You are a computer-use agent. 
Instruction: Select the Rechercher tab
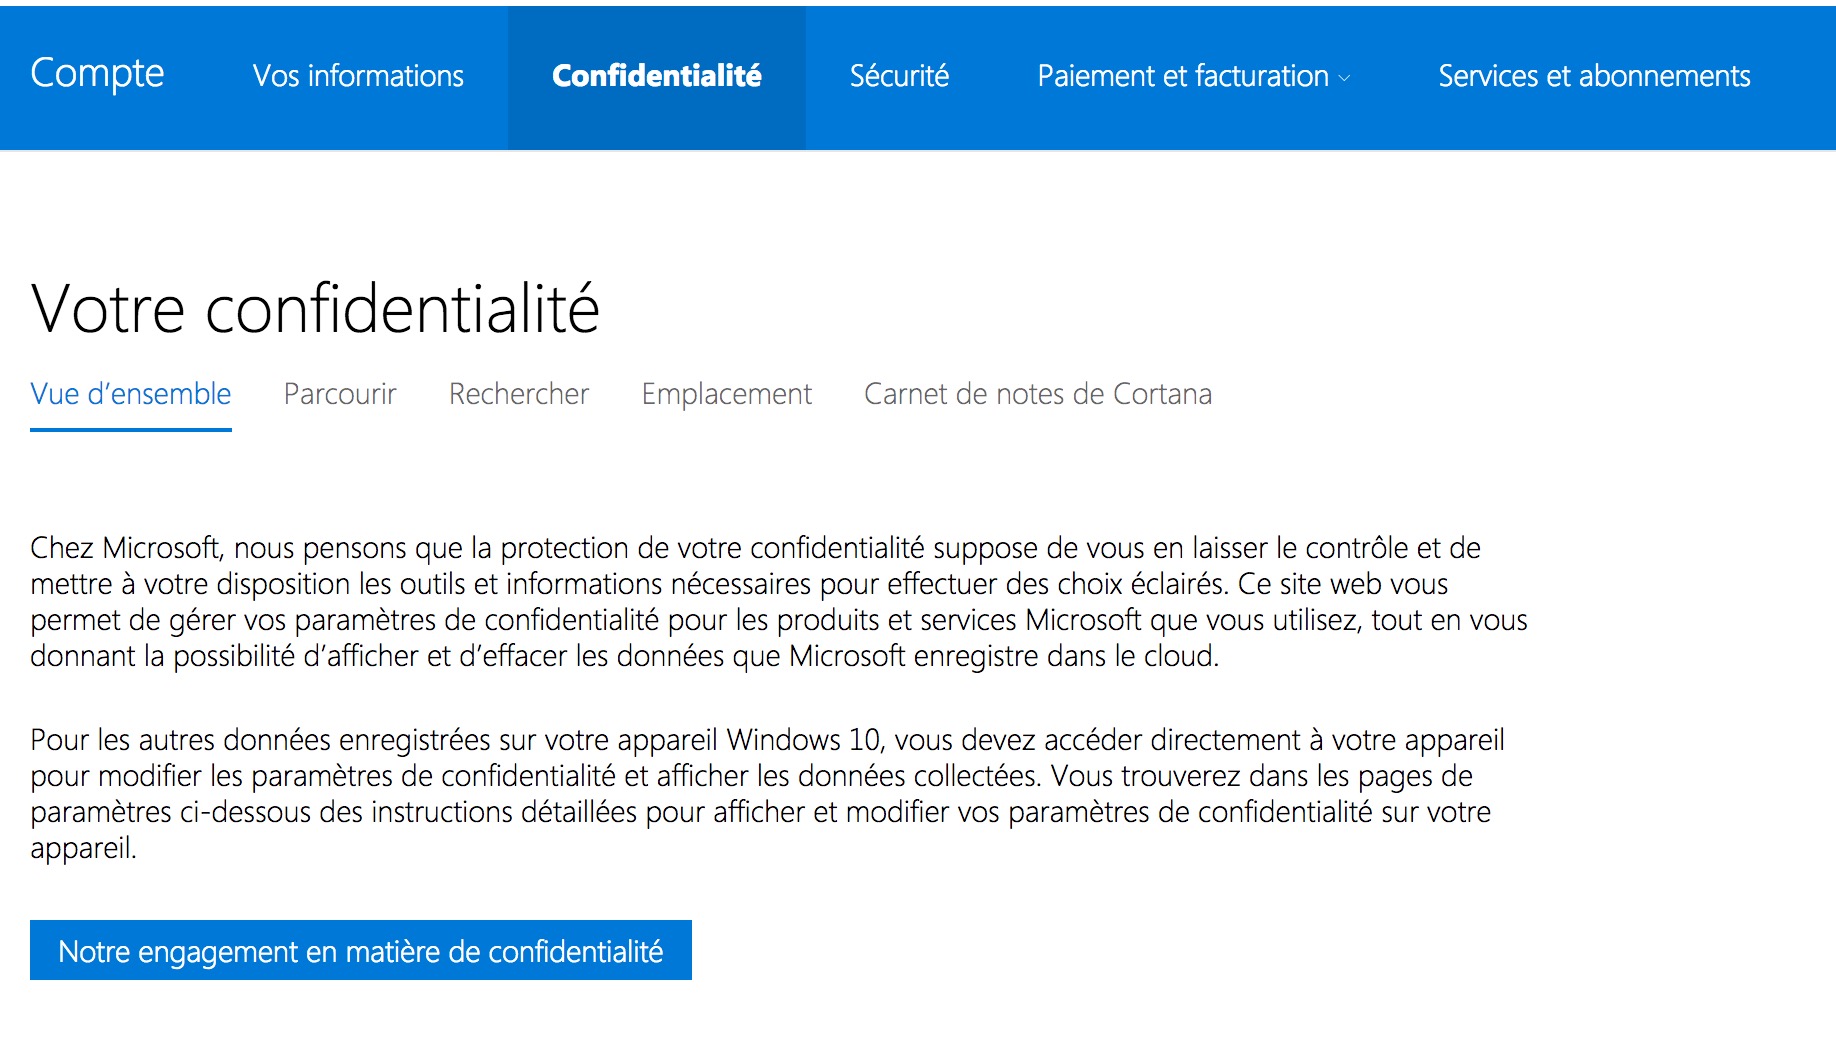(519, 394)
